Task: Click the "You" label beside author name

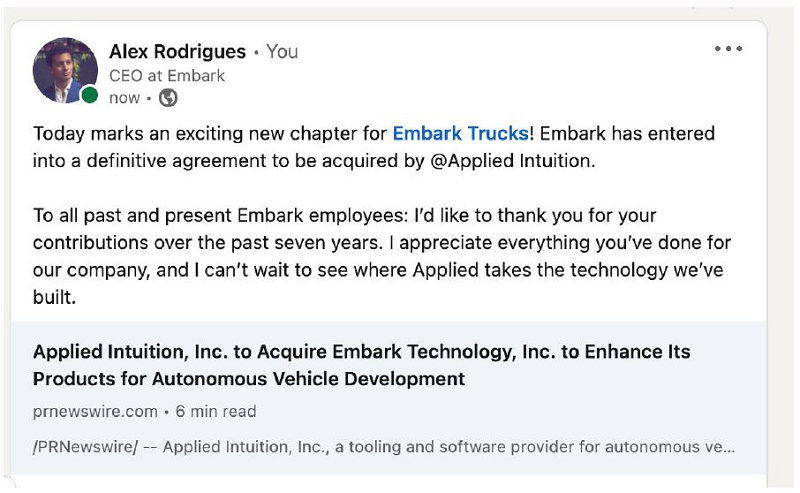Action: tap(282, 52)
